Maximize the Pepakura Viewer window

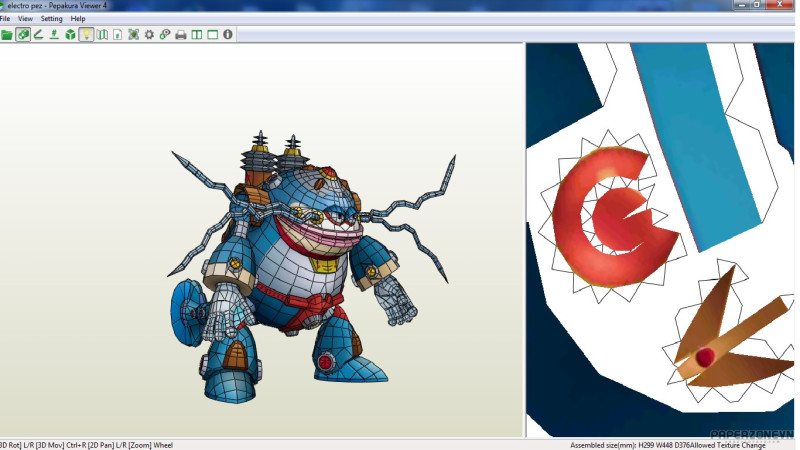pyautogui.click(x=757, y=5)
